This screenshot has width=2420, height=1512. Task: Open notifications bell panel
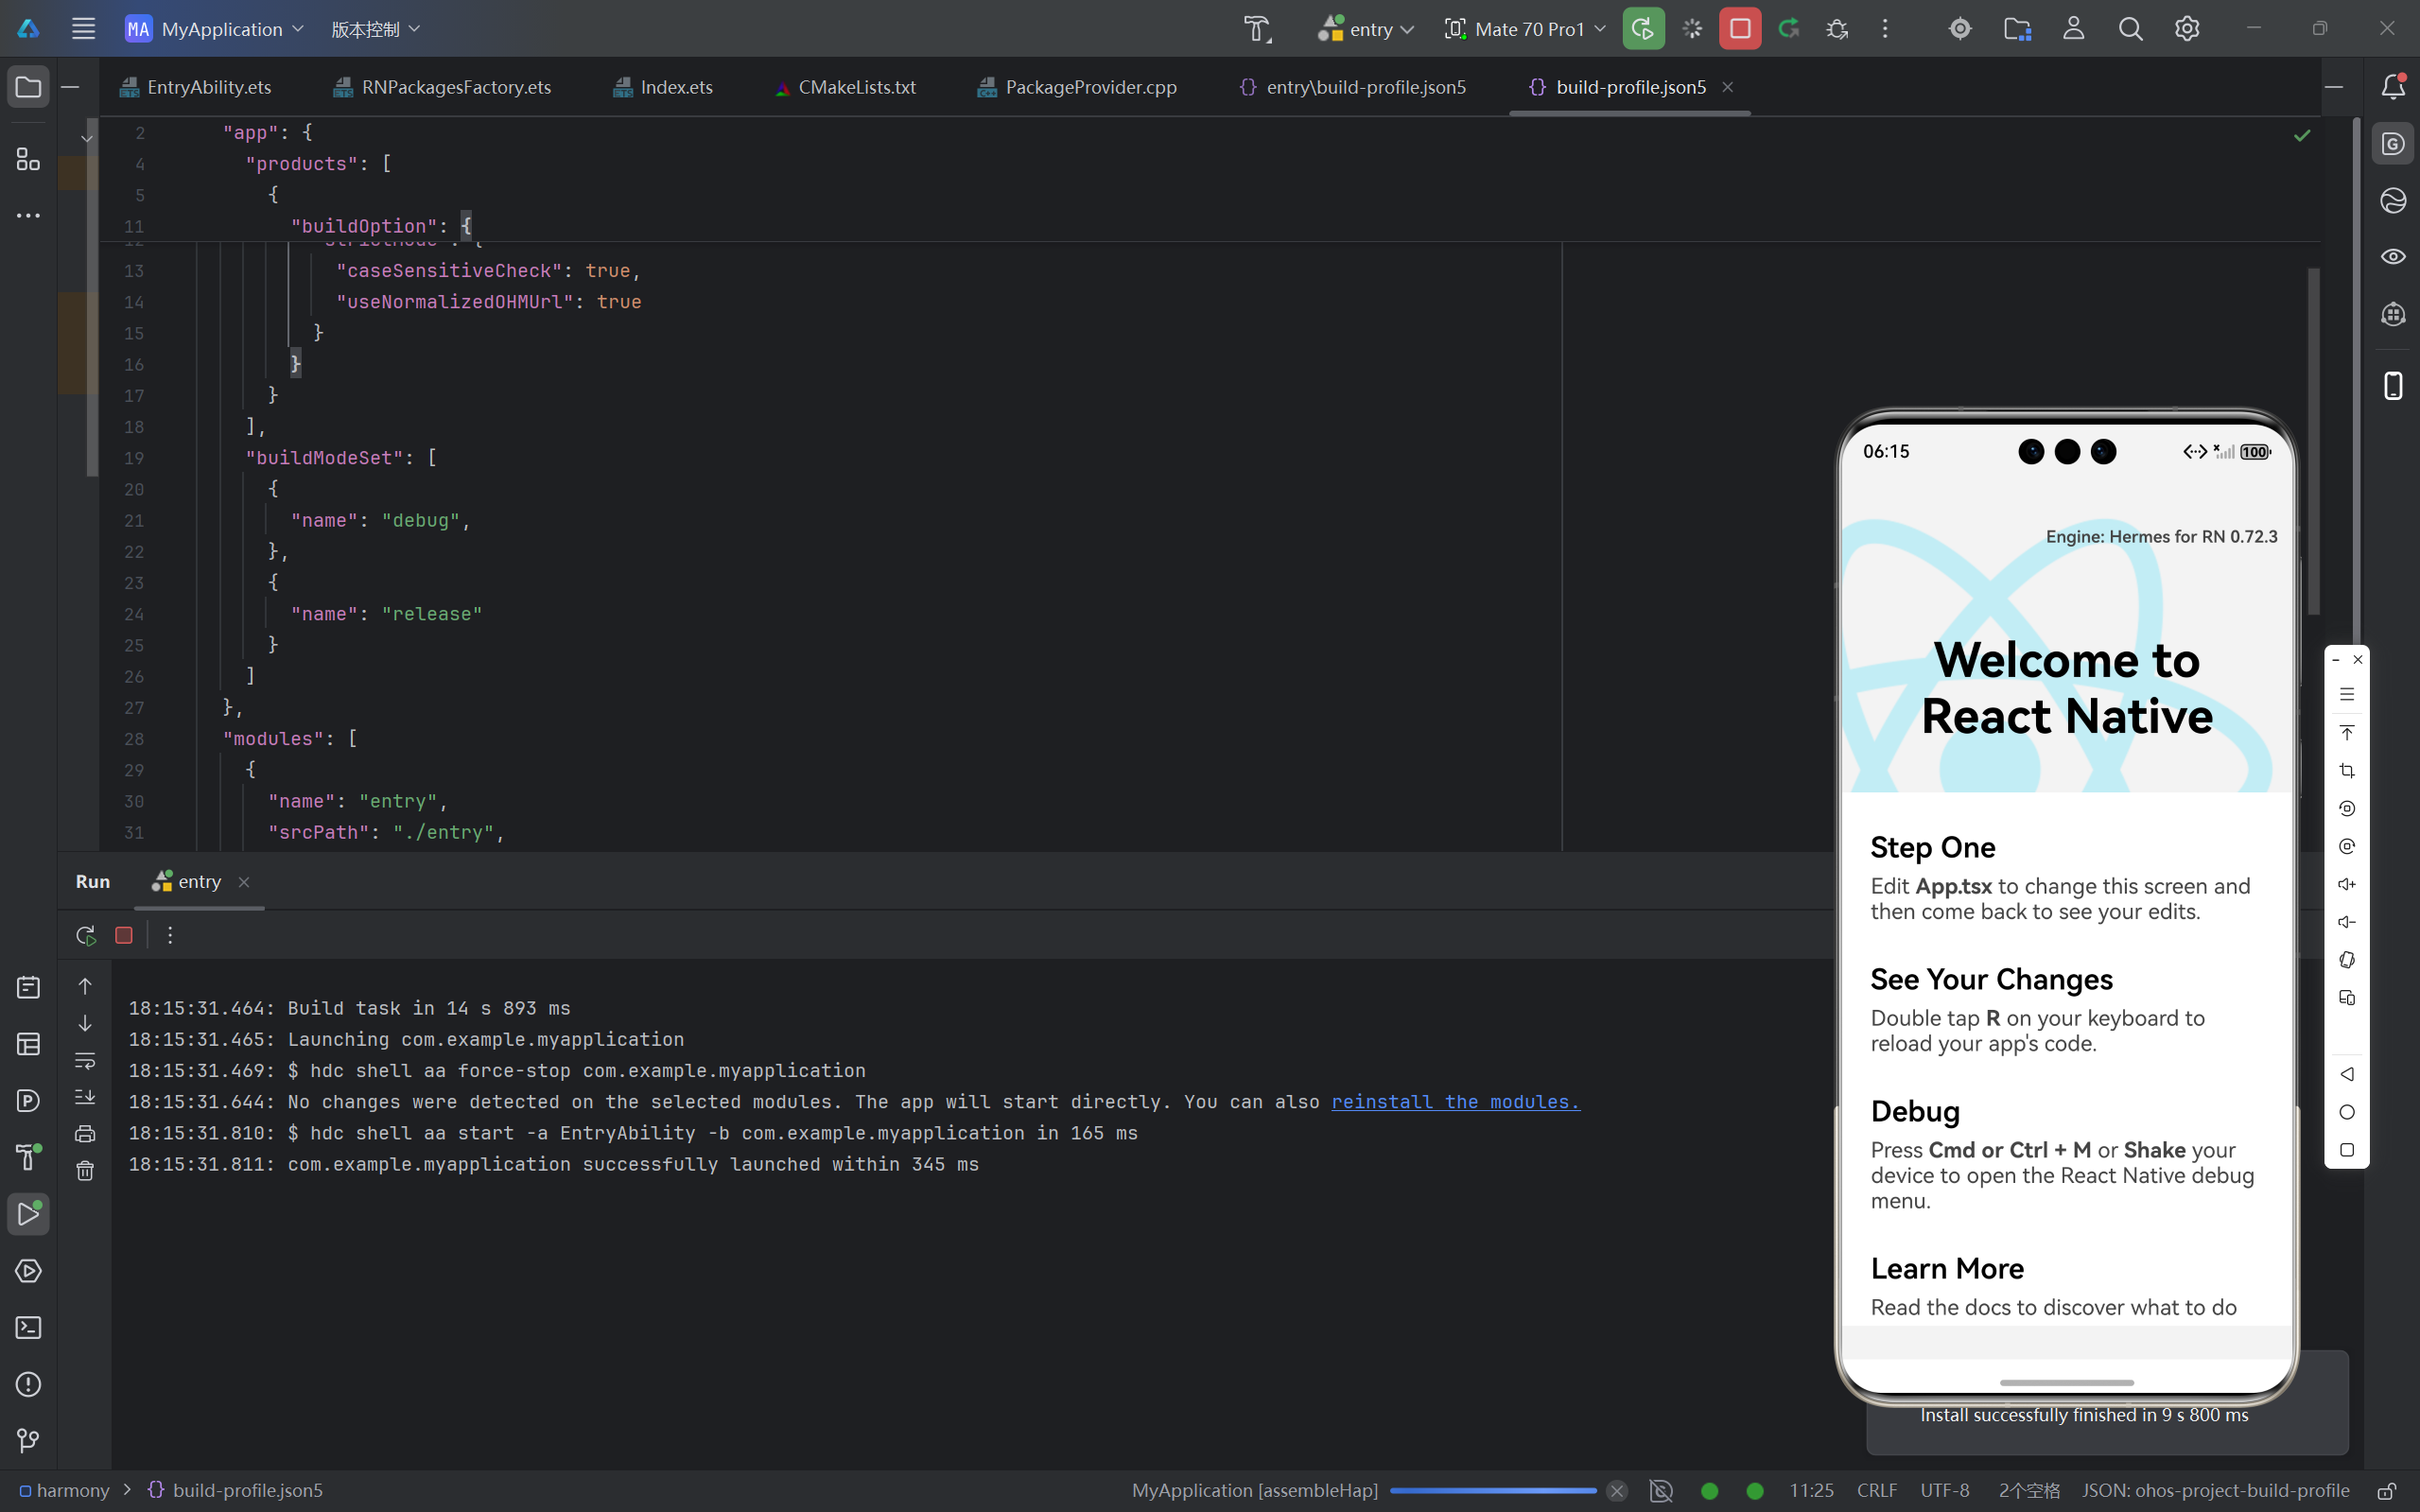(x=2392, y=87)
